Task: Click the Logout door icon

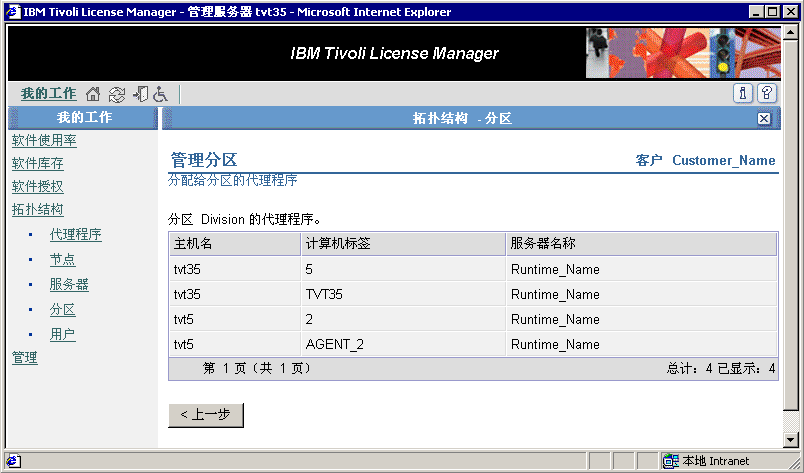Action: (x=140, y=94)
